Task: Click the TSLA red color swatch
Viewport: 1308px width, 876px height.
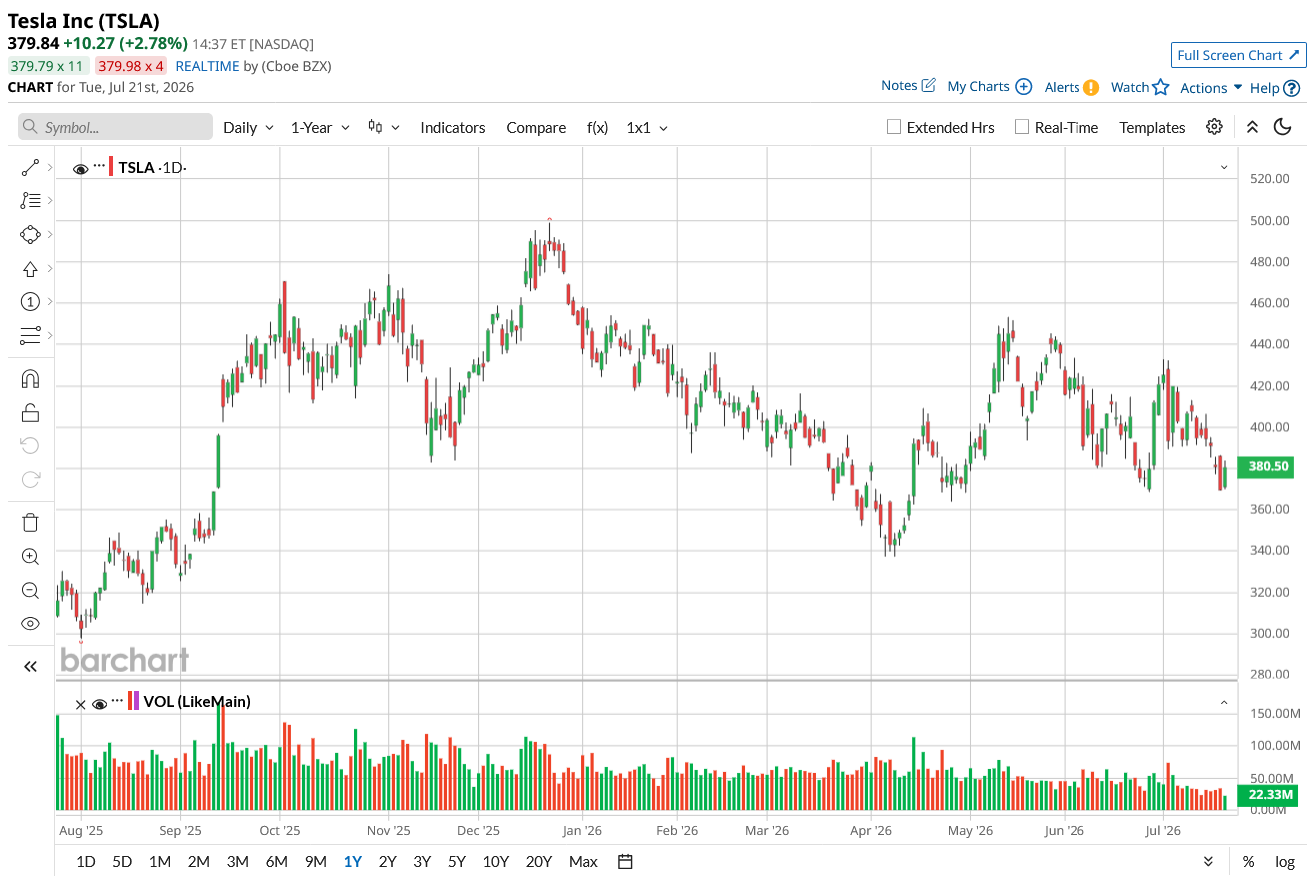Action: point(111,167)
